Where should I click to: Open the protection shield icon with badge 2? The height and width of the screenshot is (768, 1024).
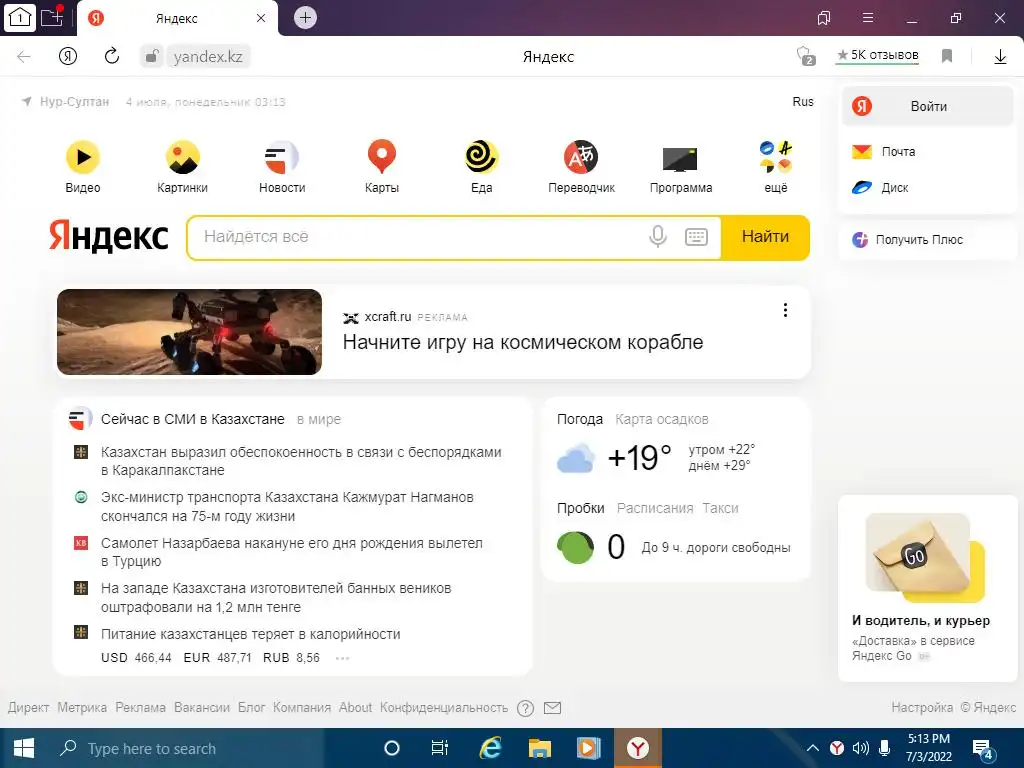coord(806,56)
